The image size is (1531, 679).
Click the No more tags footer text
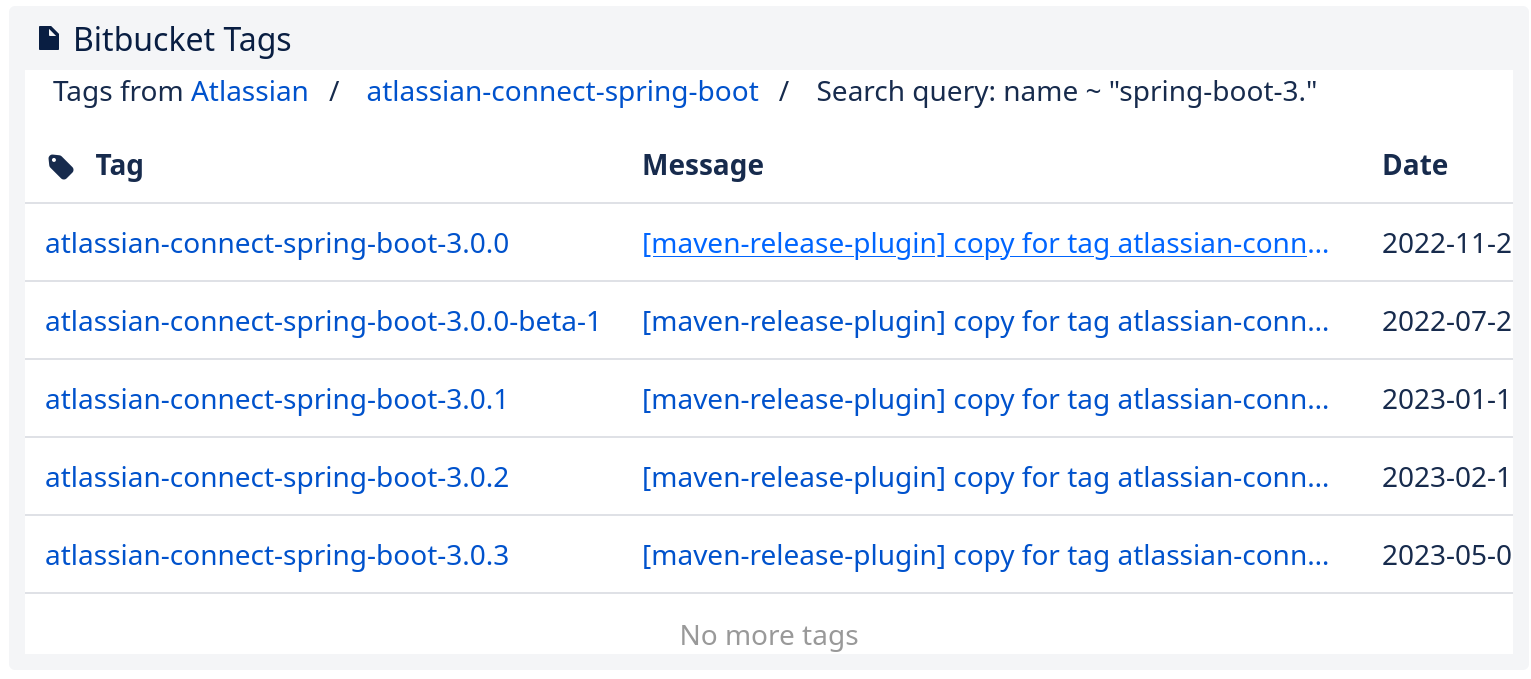point(768,635)
